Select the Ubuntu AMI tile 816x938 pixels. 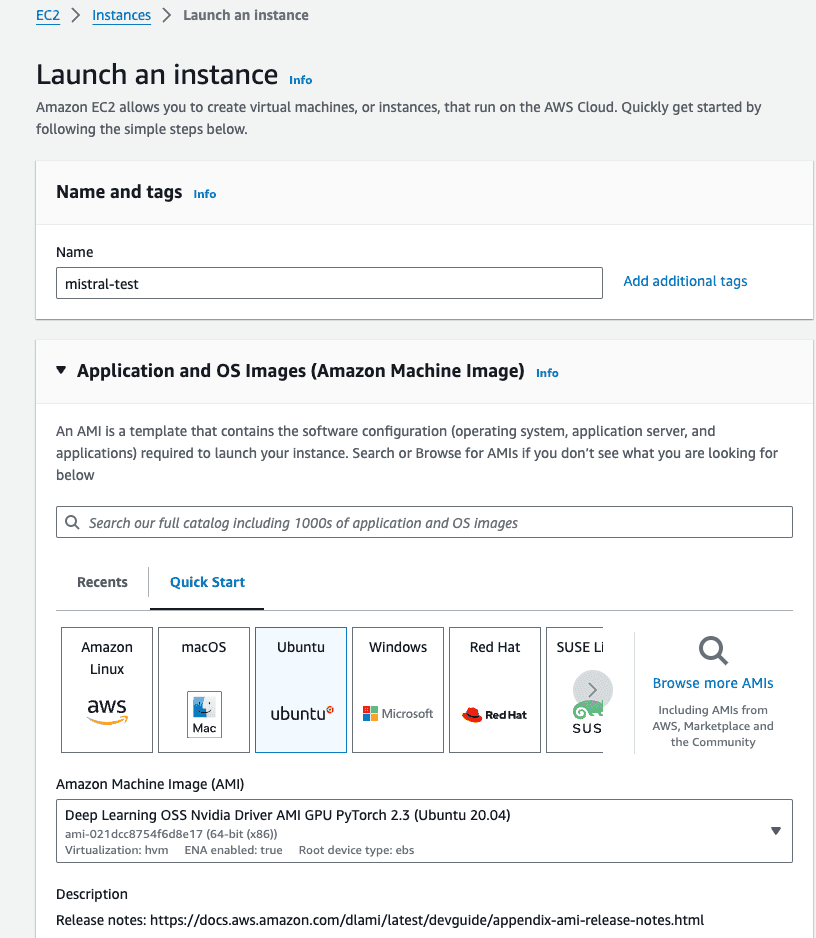coord(300,690)
